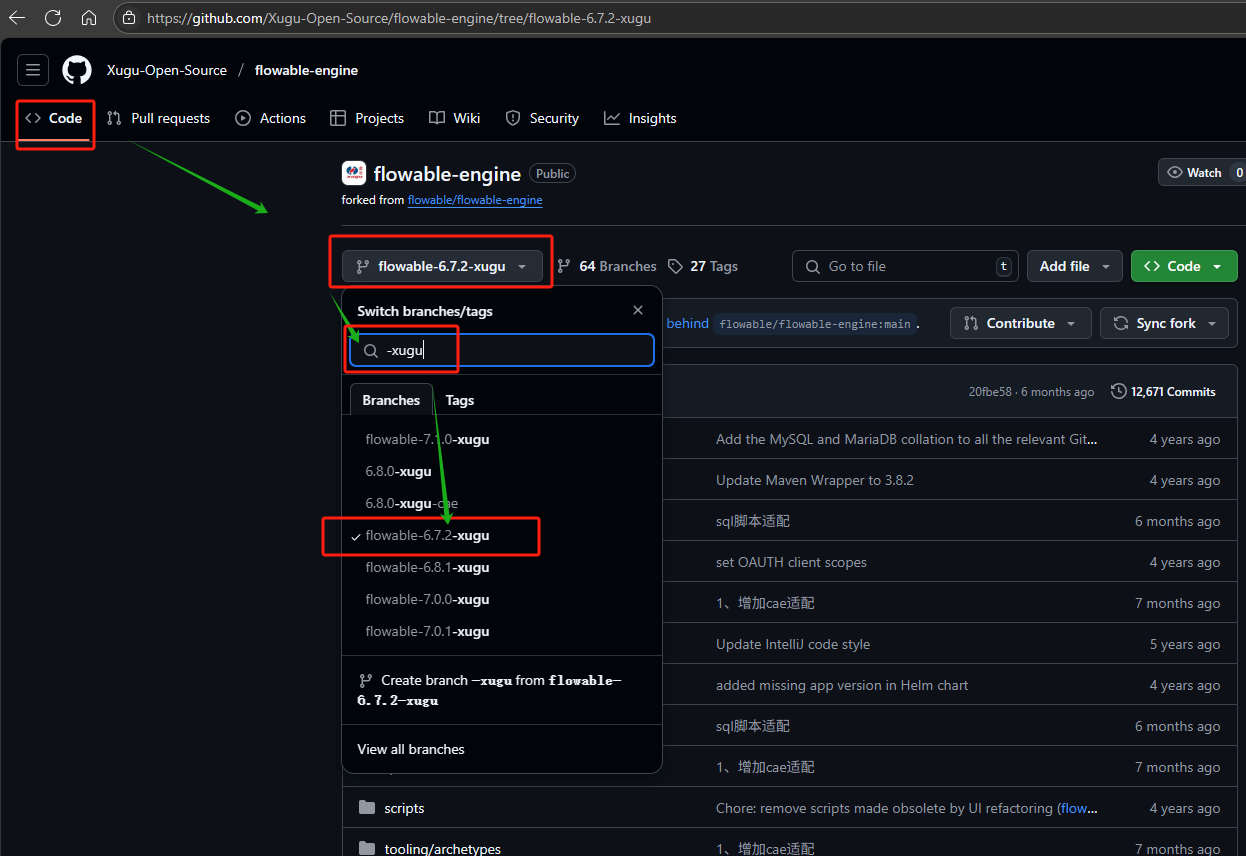Click the 27 Tags link
Viewport: 1246px width, 856px height.
click(x=703, y=266)
